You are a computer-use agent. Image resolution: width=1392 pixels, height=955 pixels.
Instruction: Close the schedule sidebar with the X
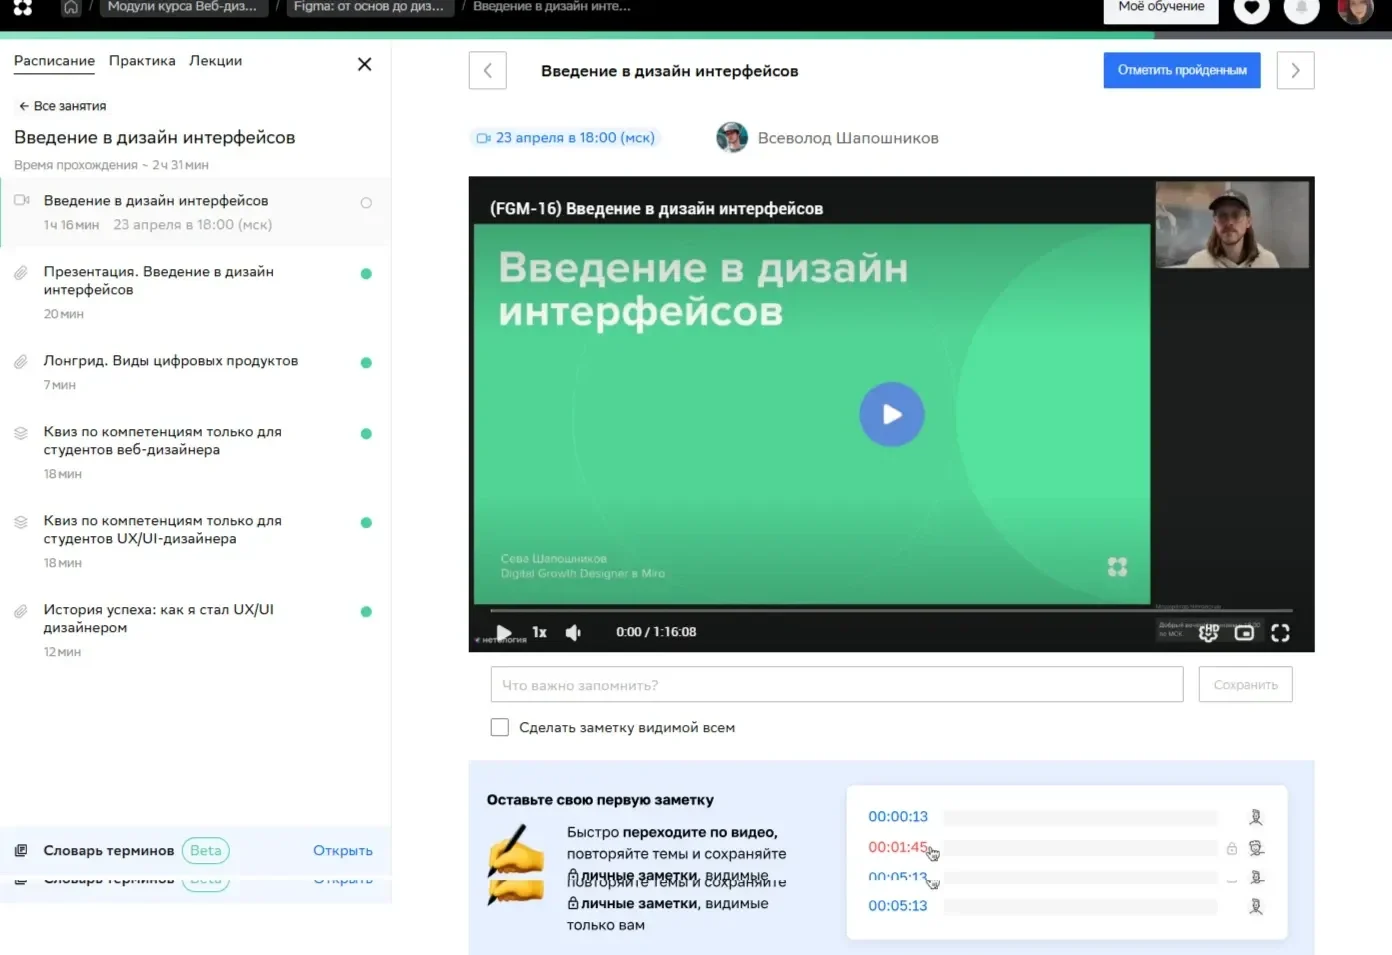(364, 64)
